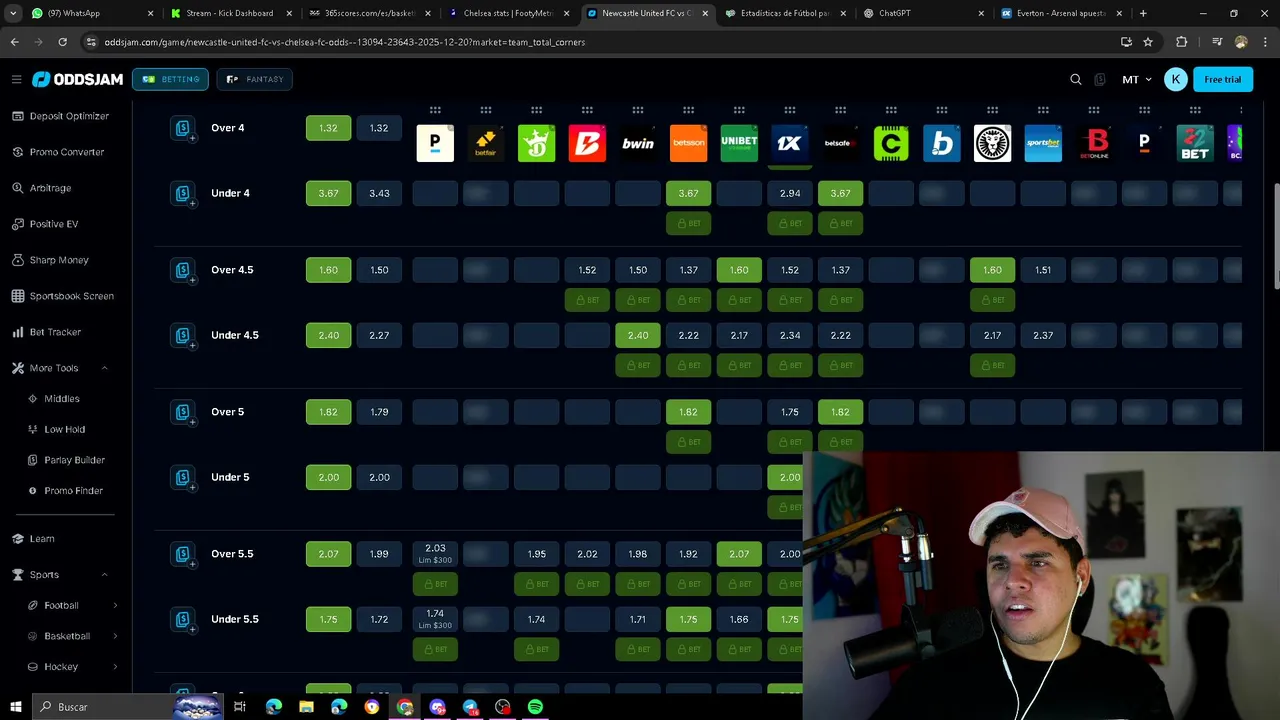
Task: Click BET under Pinnacle's 1.74 Under 5.5
Action: pyautogui.click(x=435, y=649)
